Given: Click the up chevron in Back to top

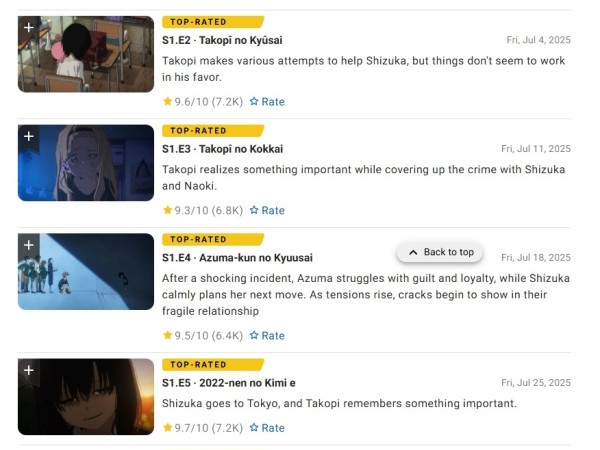Looking at the screenshot, I should point(413,252).
